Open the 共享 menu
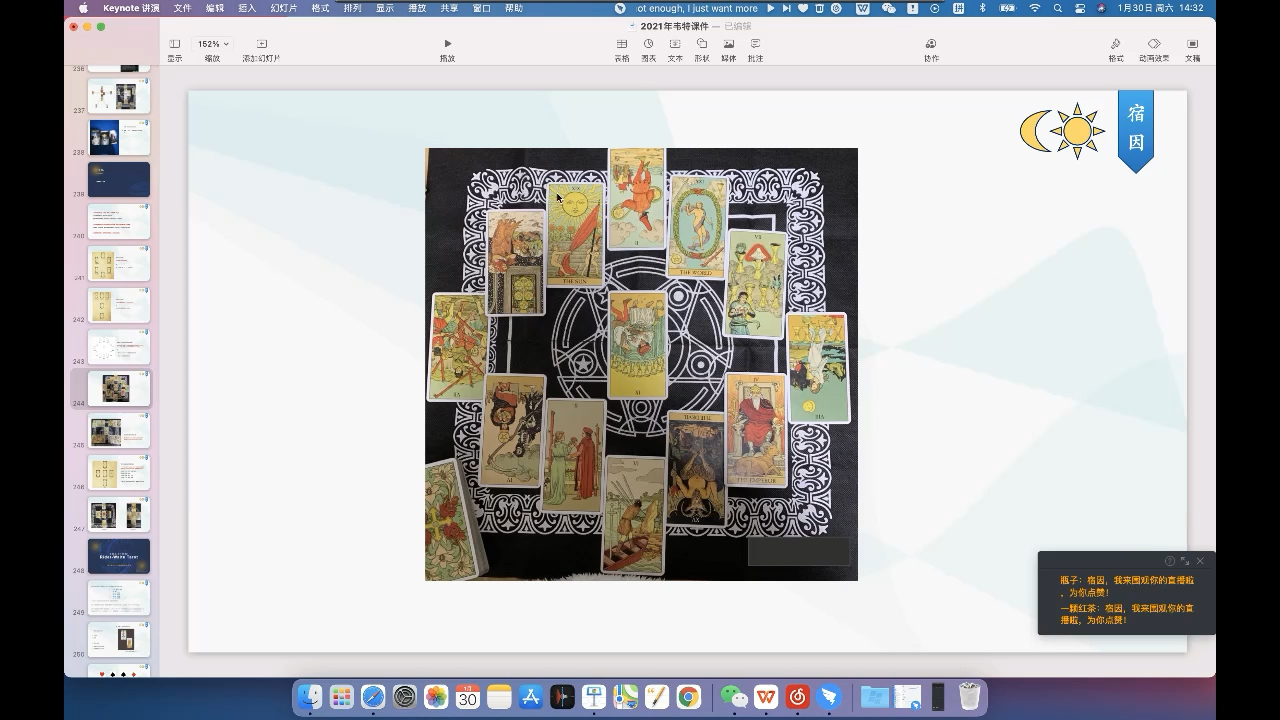The width and height of the screenshot is (1280, 720). (449, 8)
